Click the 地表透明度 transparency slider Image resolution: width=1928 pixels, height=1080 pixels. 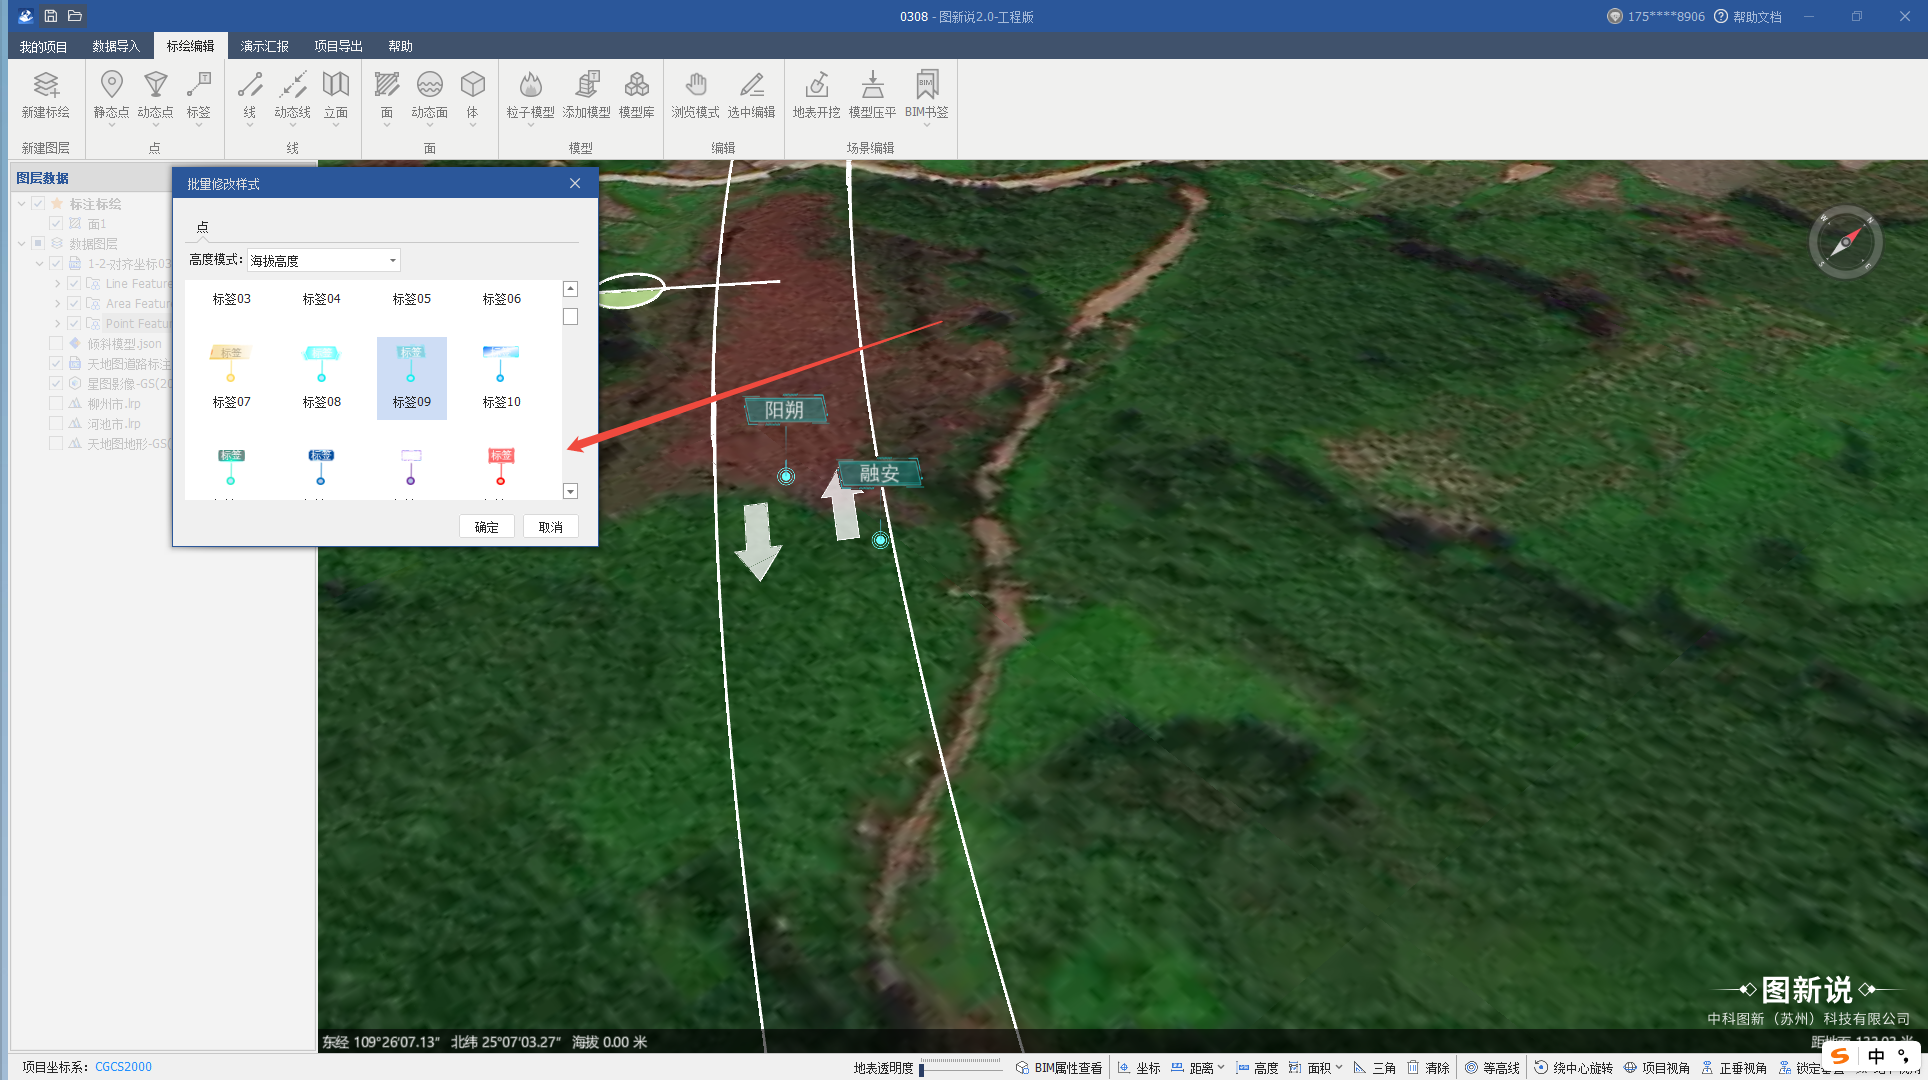(960, 1068)
